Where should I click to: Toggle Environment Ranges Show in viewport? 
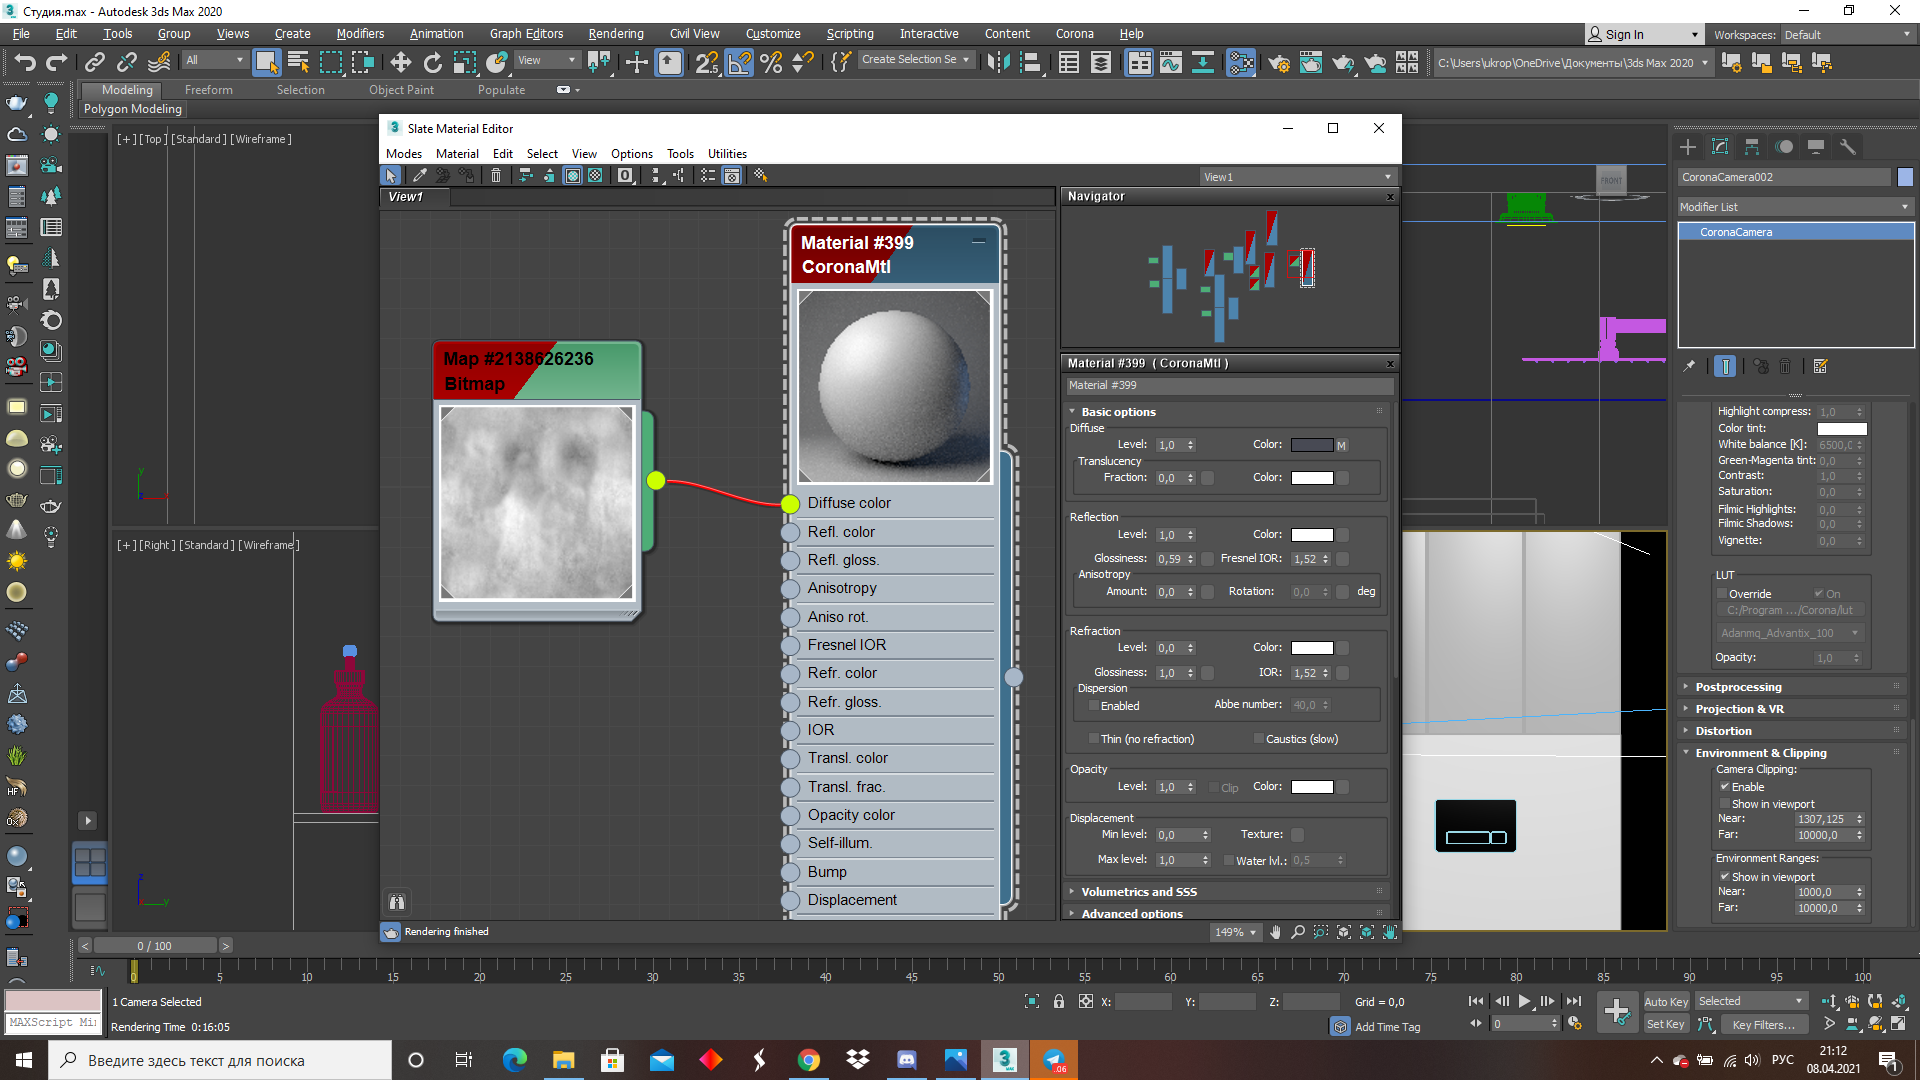[1725, 877]
